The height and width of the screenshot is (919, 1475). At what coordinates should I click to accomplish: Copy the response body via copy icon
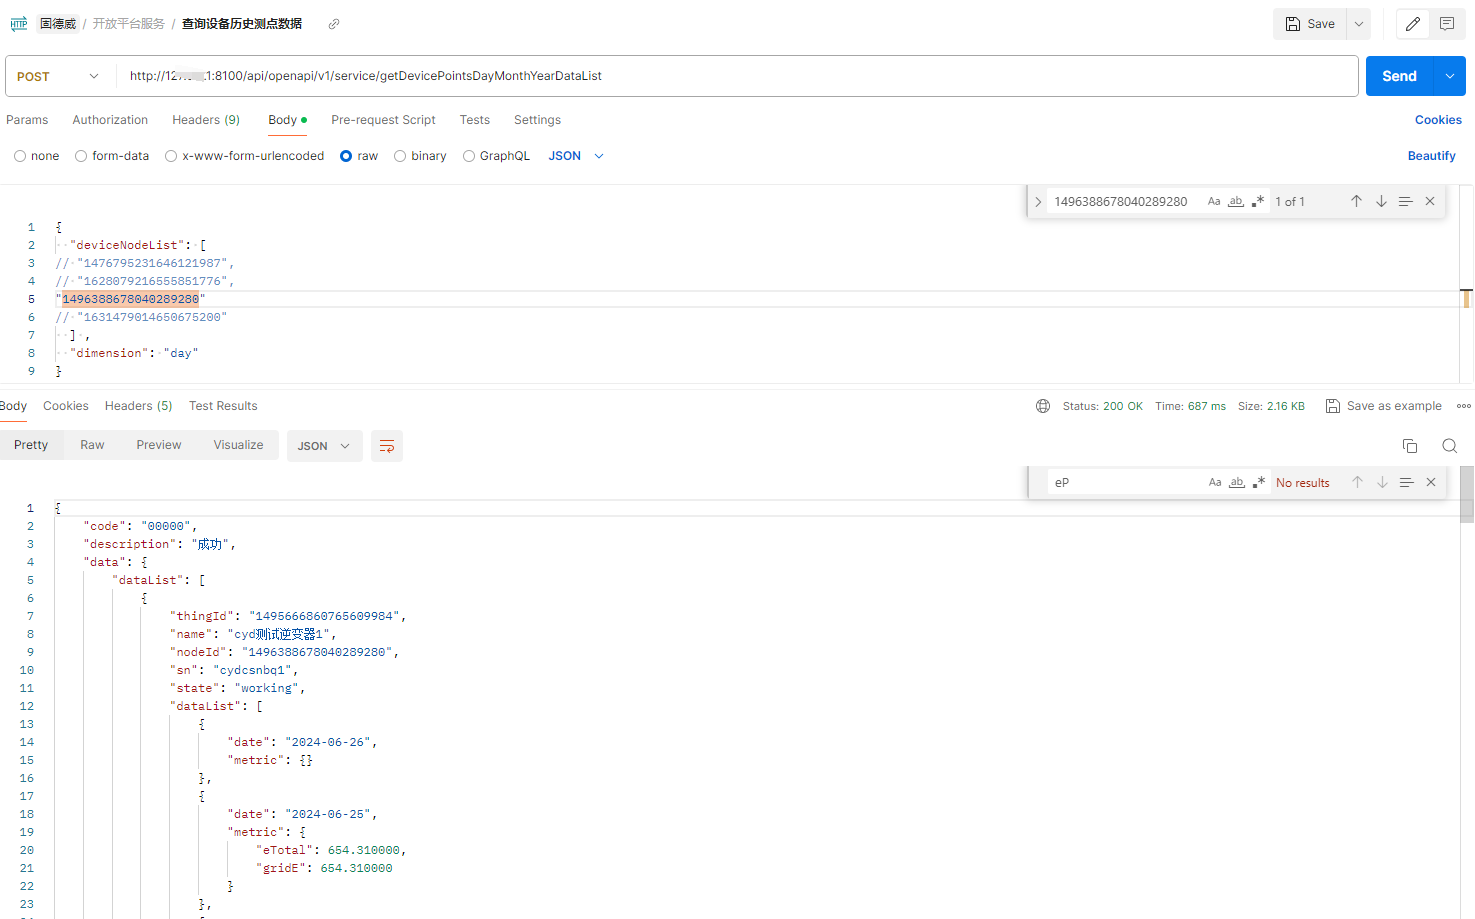click(x=1410, y=445)
